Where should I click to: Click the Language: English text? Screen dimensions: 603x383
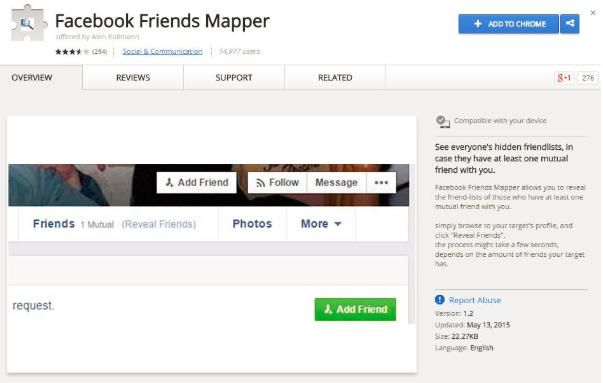coord(464,348)
